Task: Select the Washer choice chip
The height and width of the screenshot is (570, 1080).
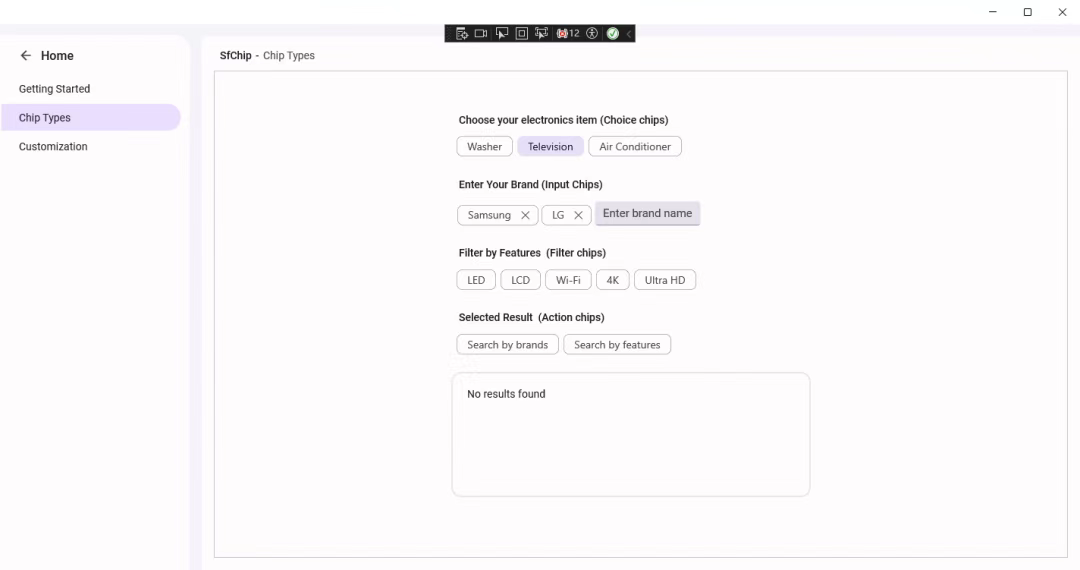Action: [485, 147]
